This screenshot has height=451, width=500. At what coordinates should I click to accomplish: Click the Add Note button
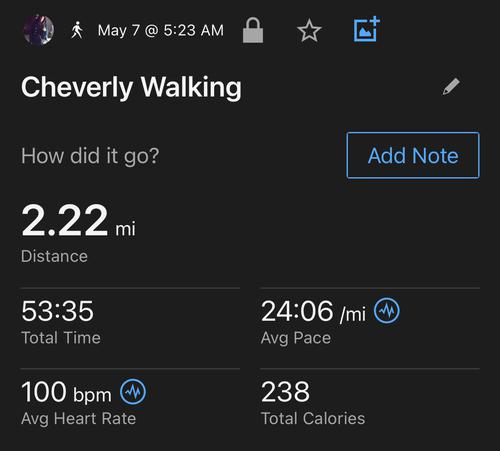[413, 156]
